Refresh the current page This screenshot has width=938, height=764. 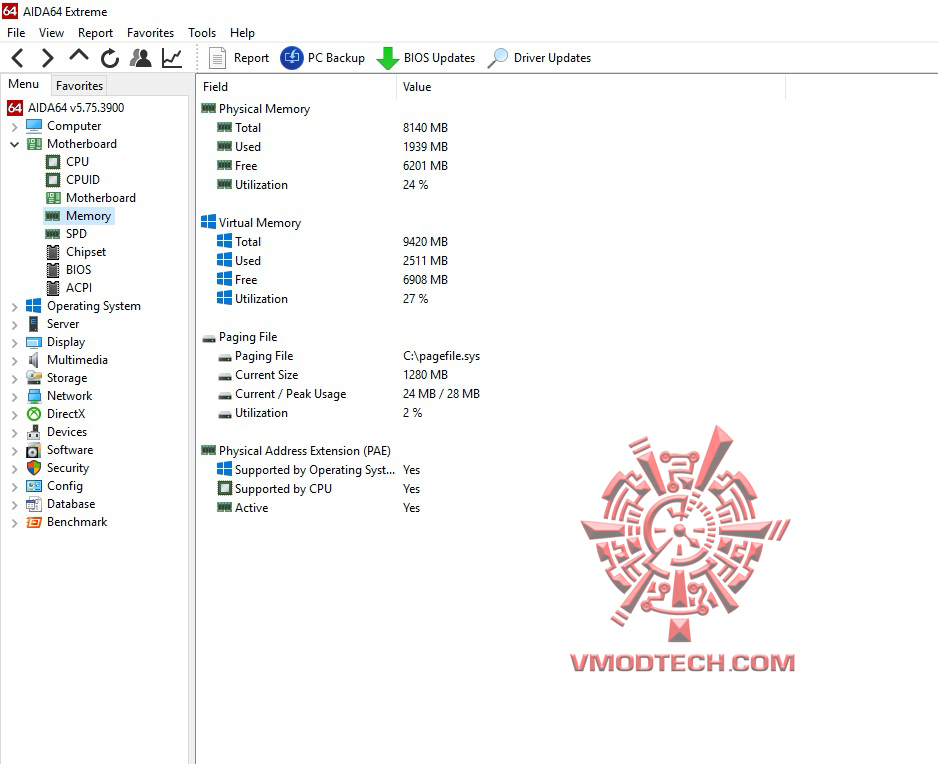pyautogui.click(x=109, y=58)
